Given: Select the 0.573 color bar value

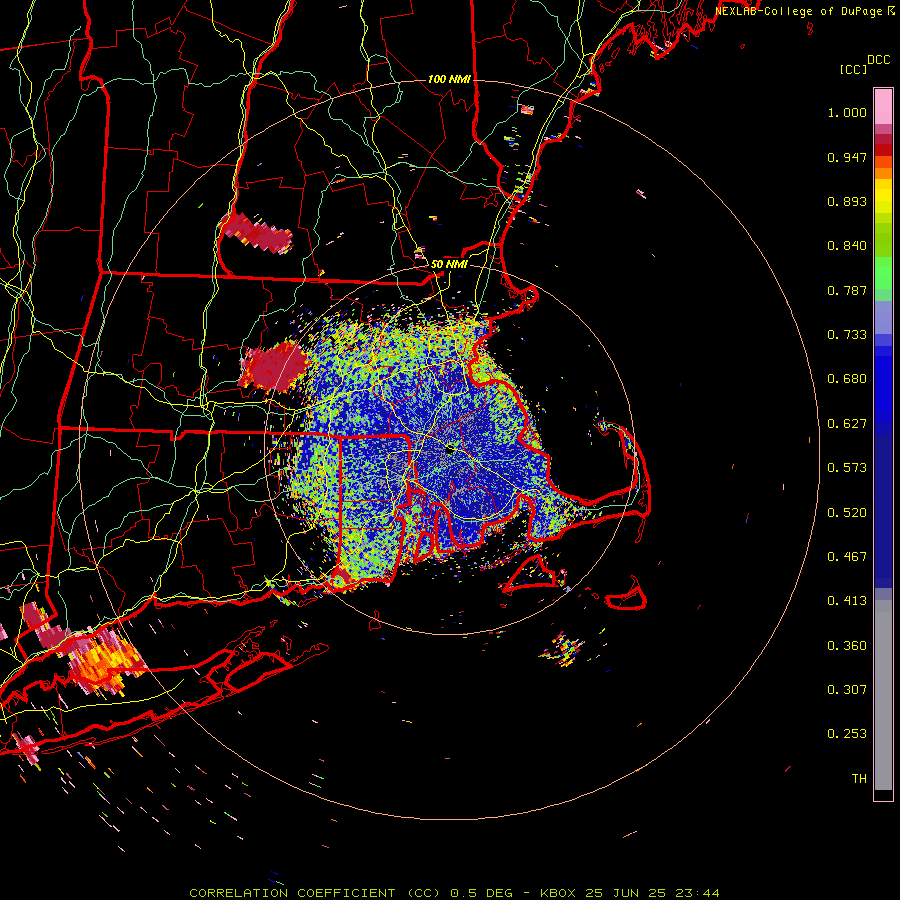Looking at the screenshot, I should (x=847, y=468).
